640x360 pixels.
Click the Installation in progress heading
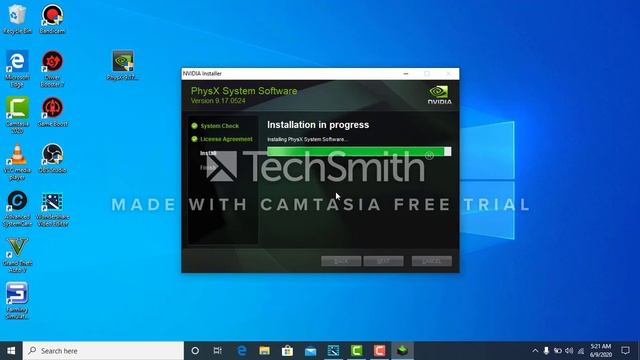(318, 125)
